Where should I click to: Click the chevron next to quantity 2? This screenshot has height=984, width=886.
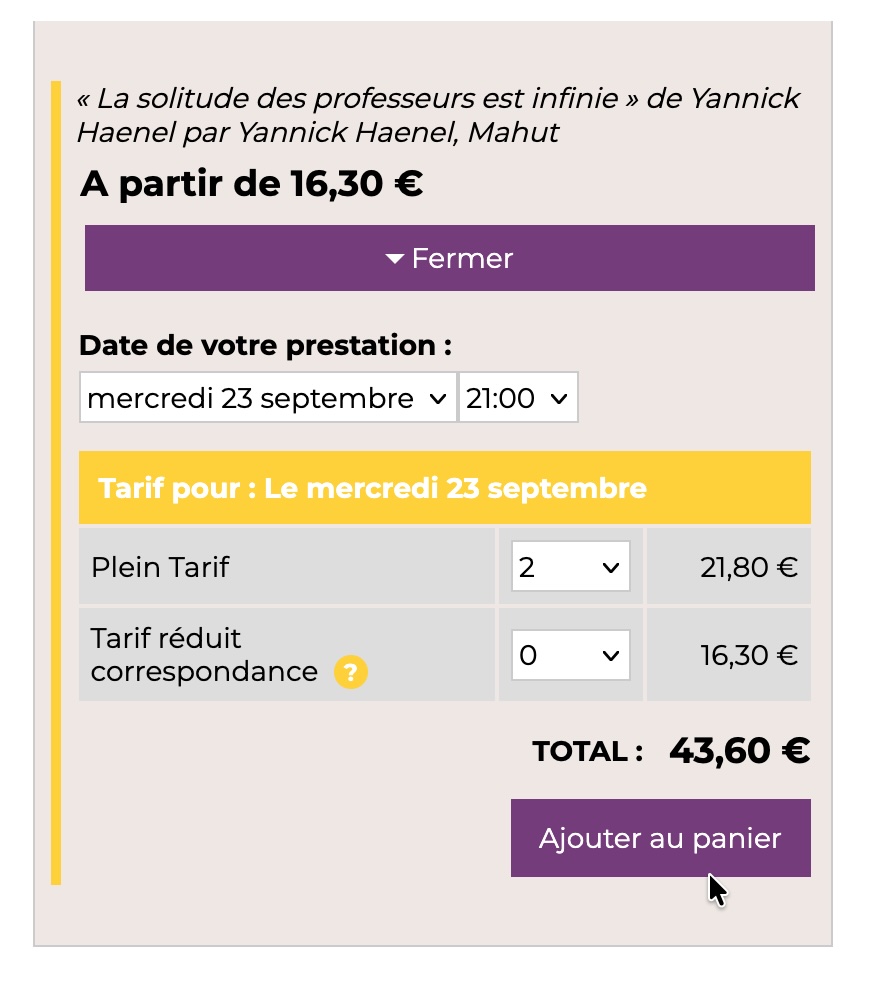tap(611, 568)
